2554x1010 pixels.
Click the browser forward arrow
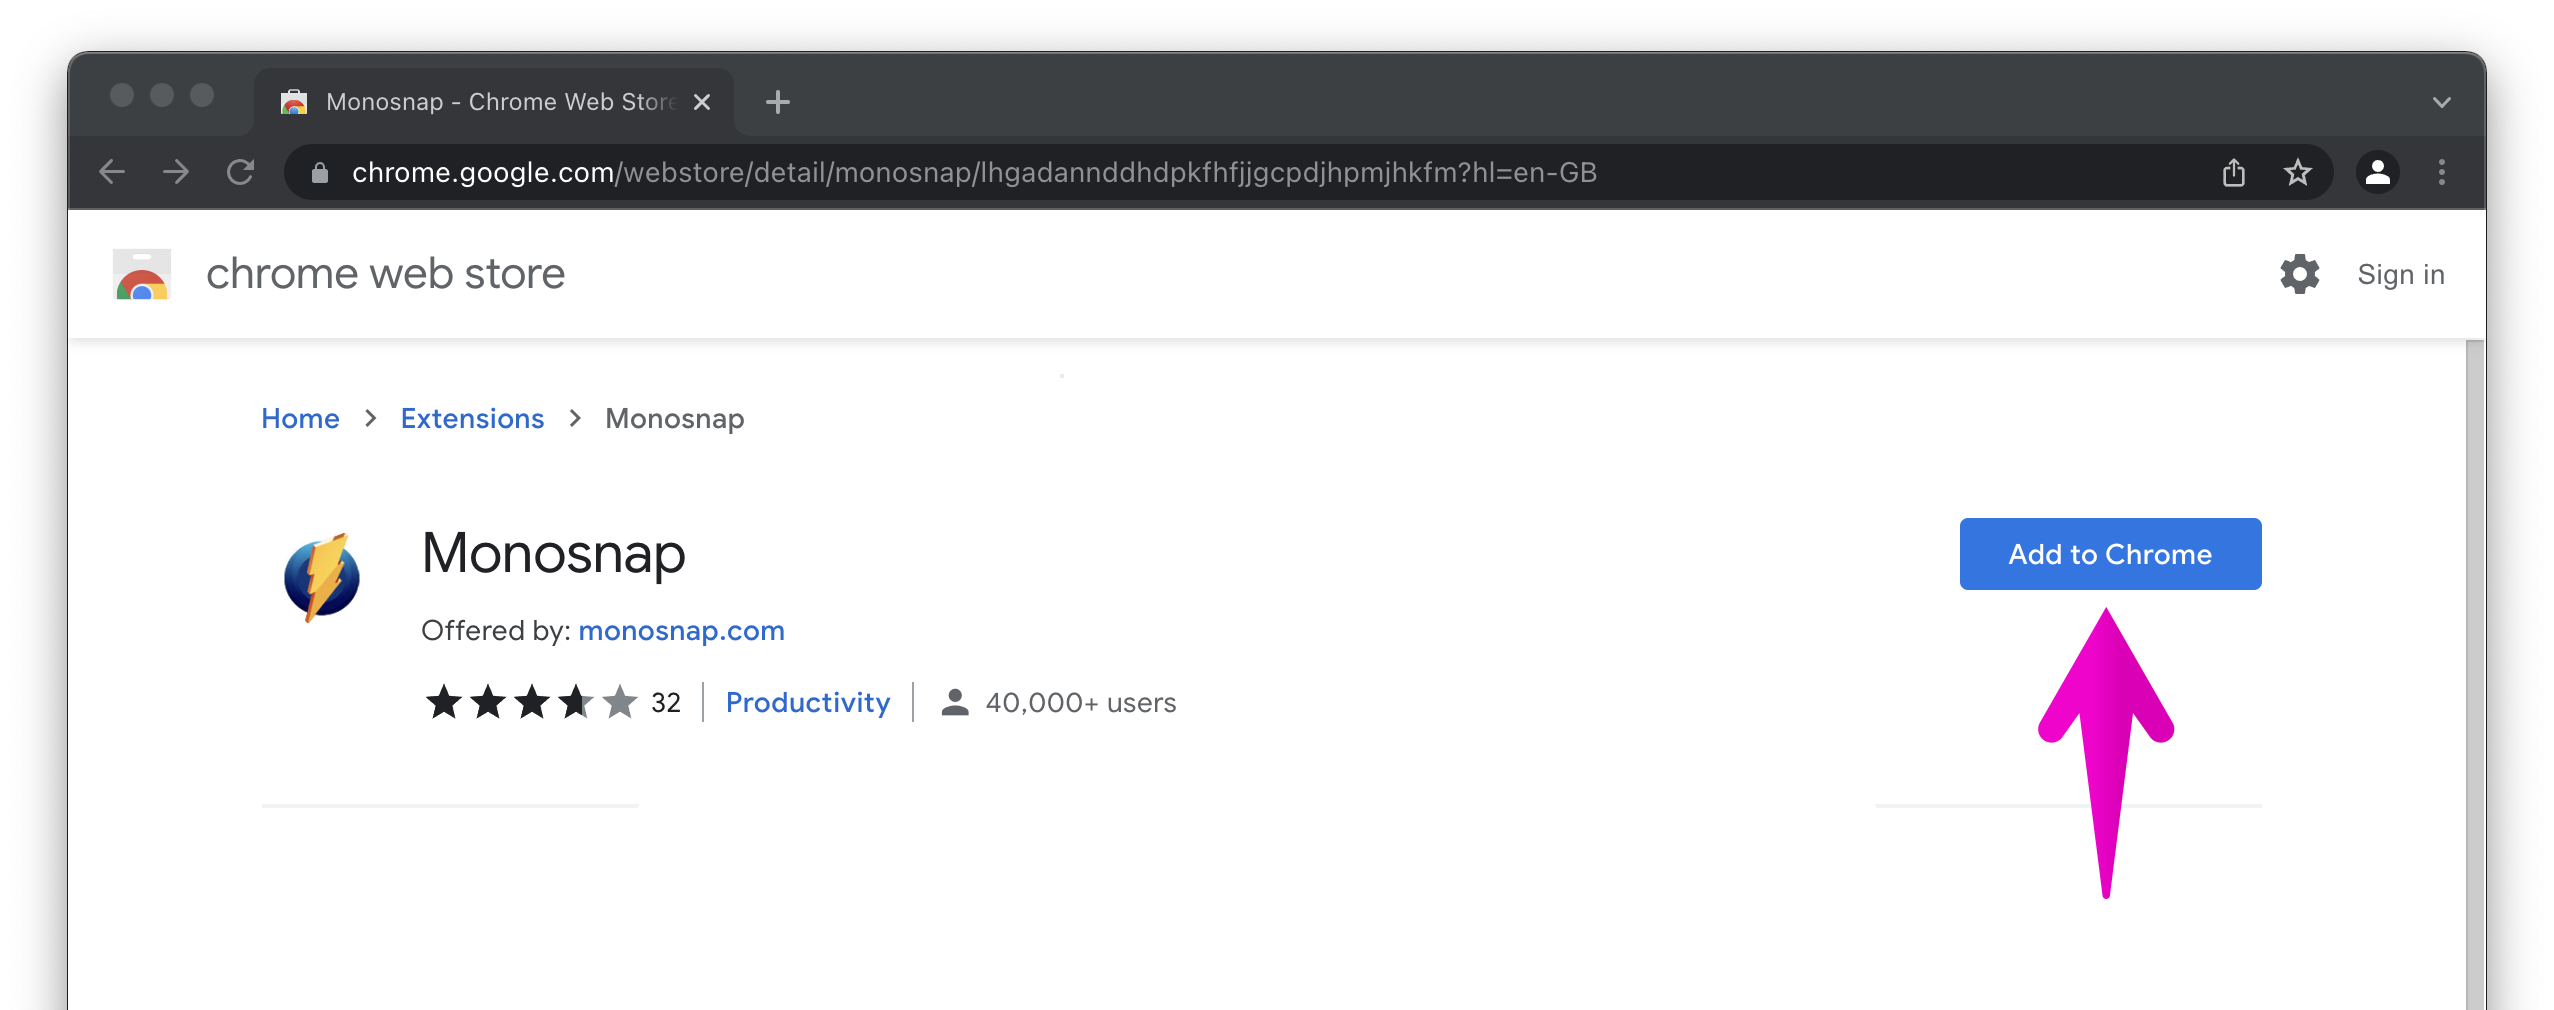[176, 172]
